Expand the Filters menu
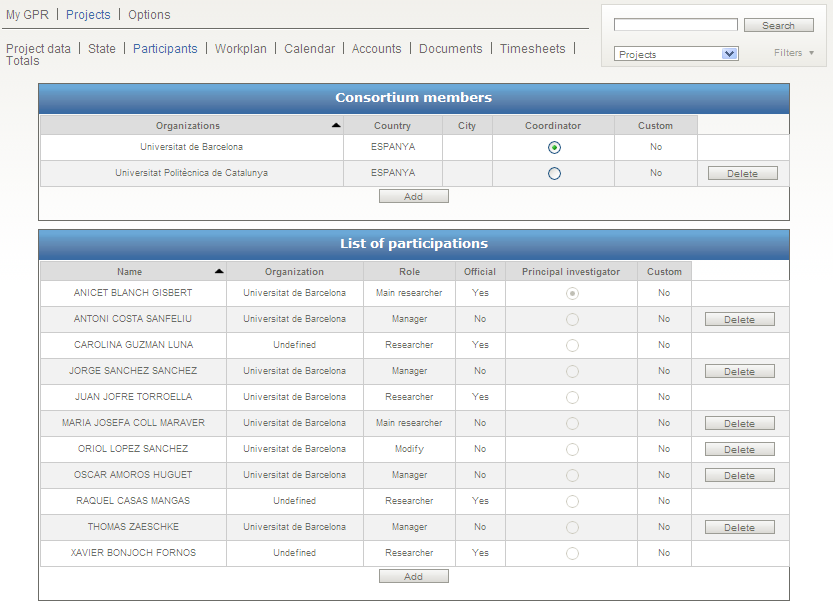Image resolution: width=833 pixels, height=609 pixels. [794, 53]
